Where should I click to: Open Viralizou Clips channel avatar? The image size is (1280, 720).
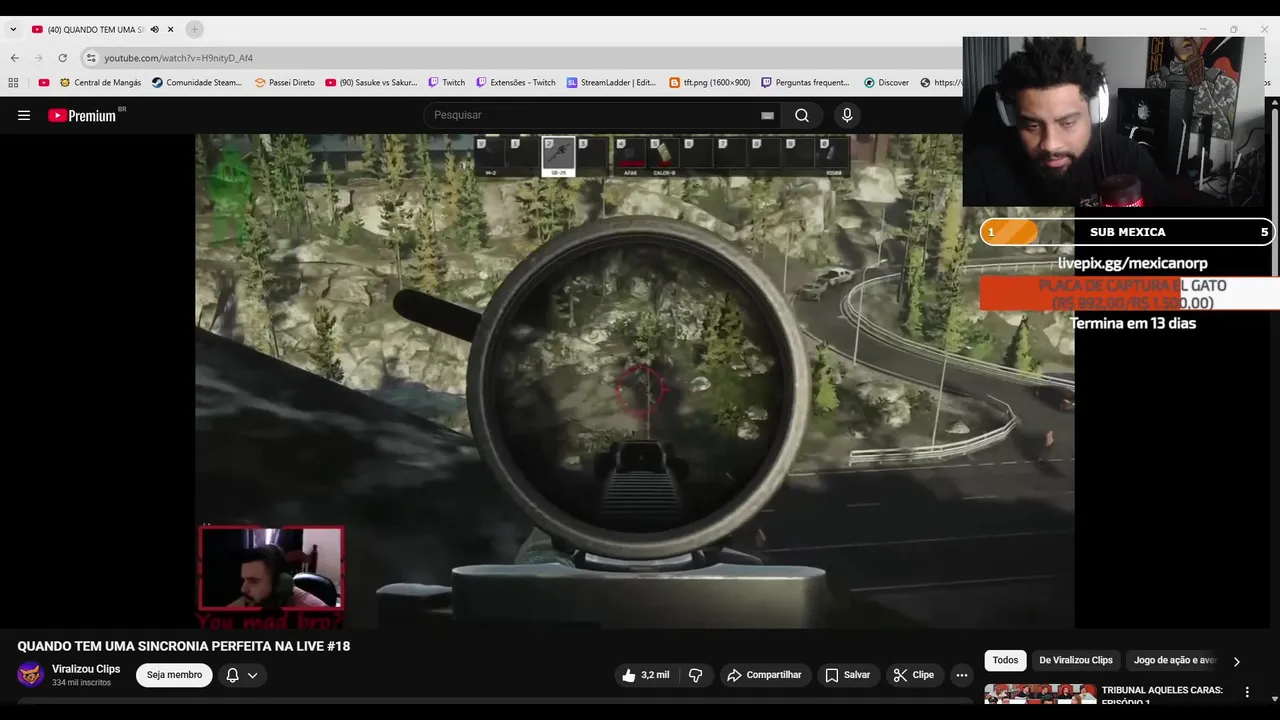click(x=31, y=674)
